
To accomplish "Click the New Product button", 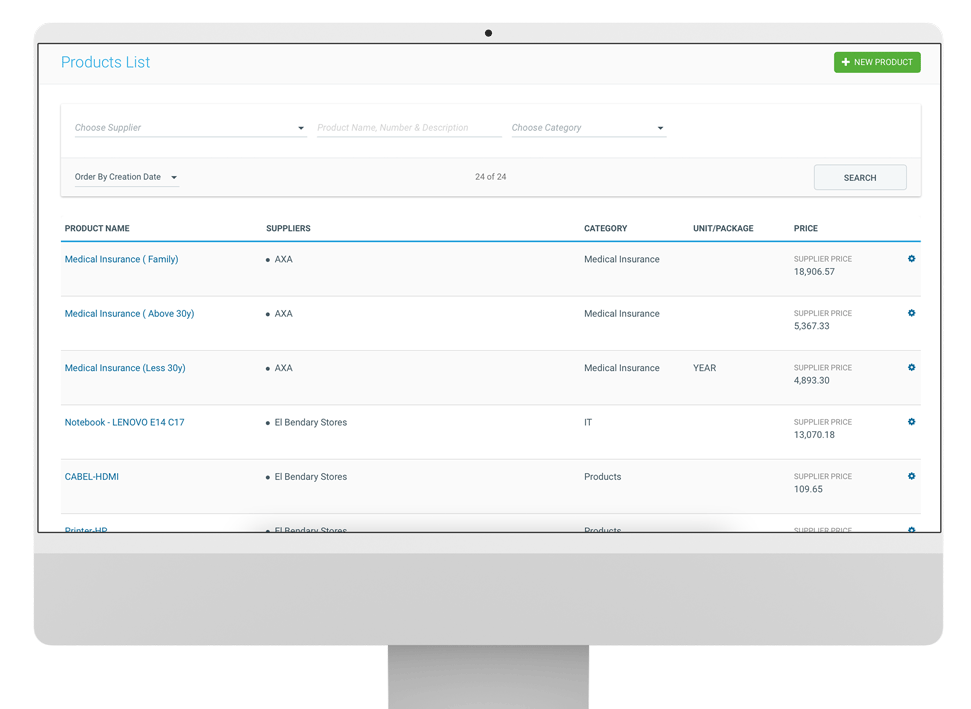I will 877,62.
